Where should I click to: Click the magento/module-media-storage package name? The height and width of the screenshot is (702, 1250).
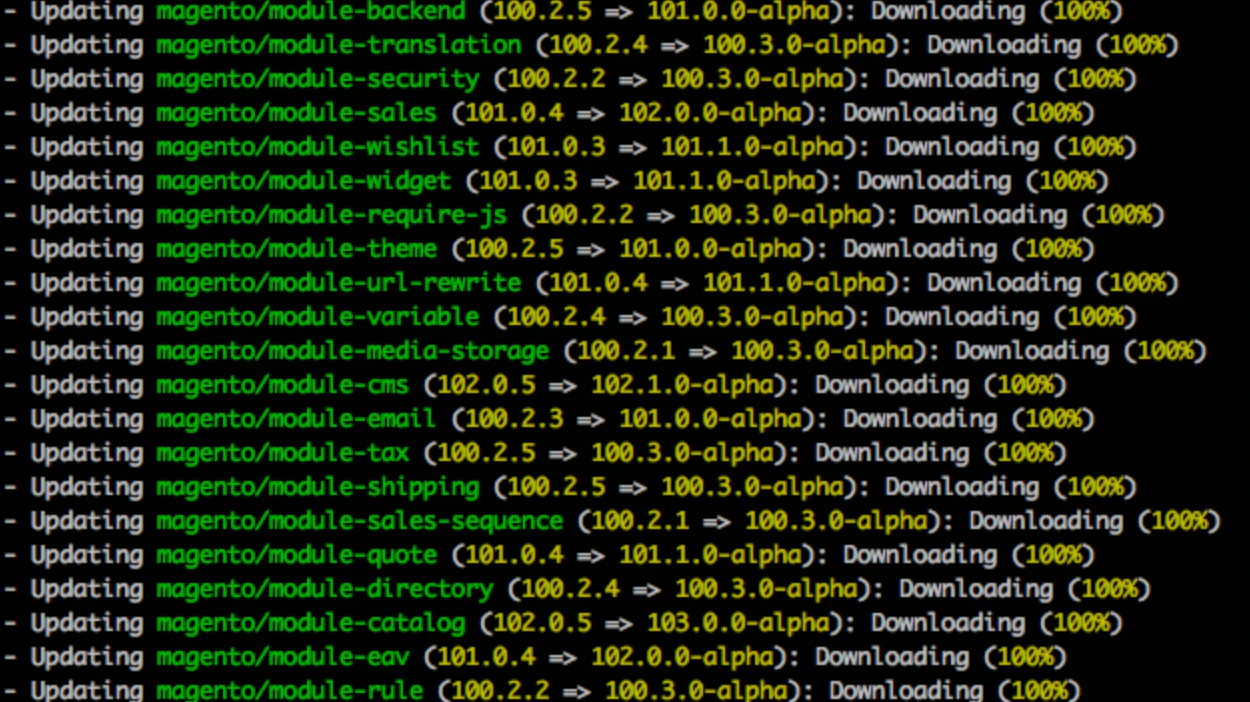(353, 352)
